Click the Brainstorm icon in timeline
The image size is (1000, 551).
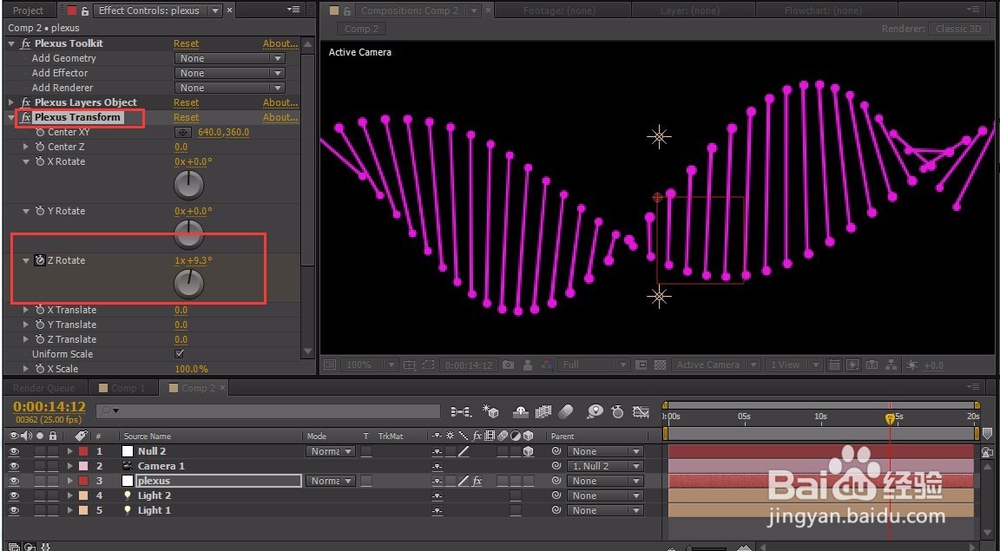pyautogui.click(x=594, y=412)
